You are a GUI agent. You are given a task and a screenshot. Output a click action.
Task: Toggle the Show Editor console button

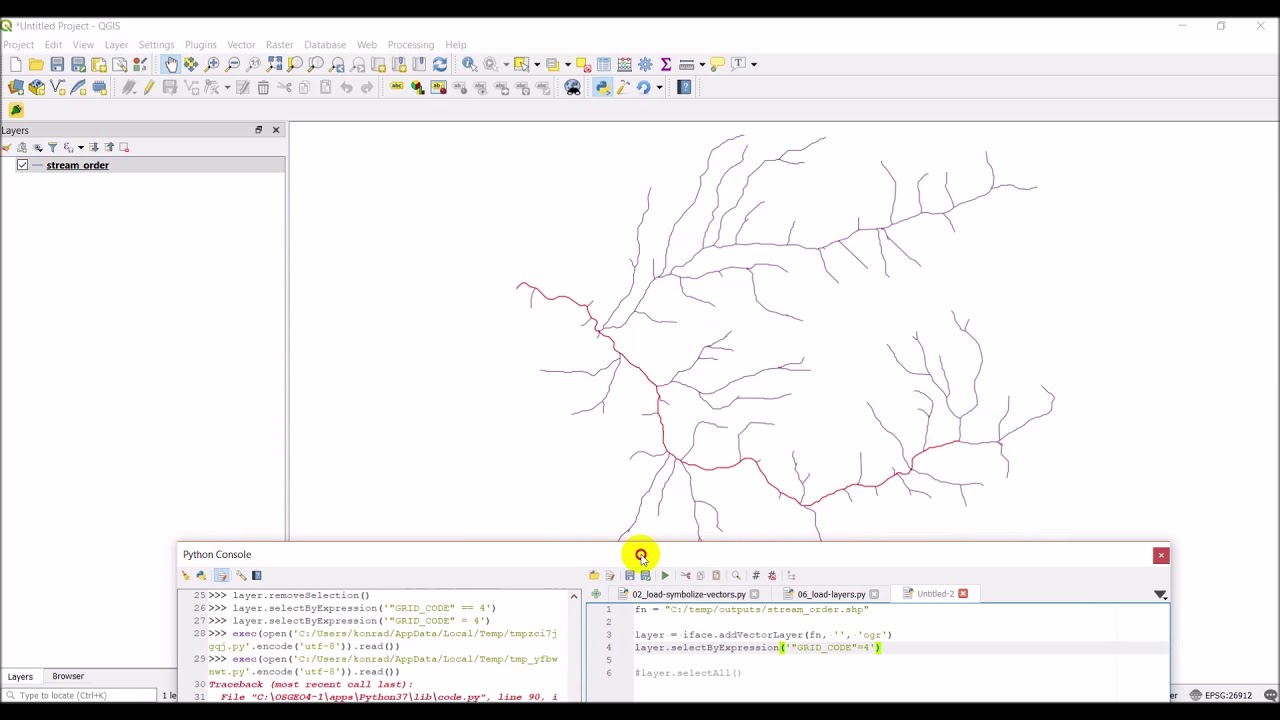pos(221,575)
